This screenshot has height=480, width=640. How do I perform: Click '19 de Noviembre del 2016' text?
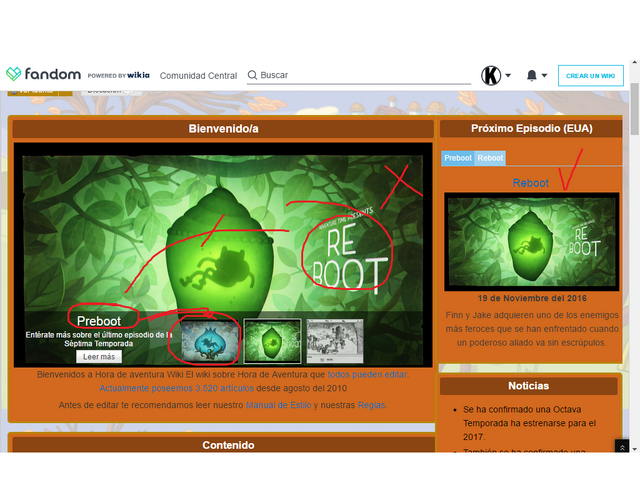coord(532,298)
